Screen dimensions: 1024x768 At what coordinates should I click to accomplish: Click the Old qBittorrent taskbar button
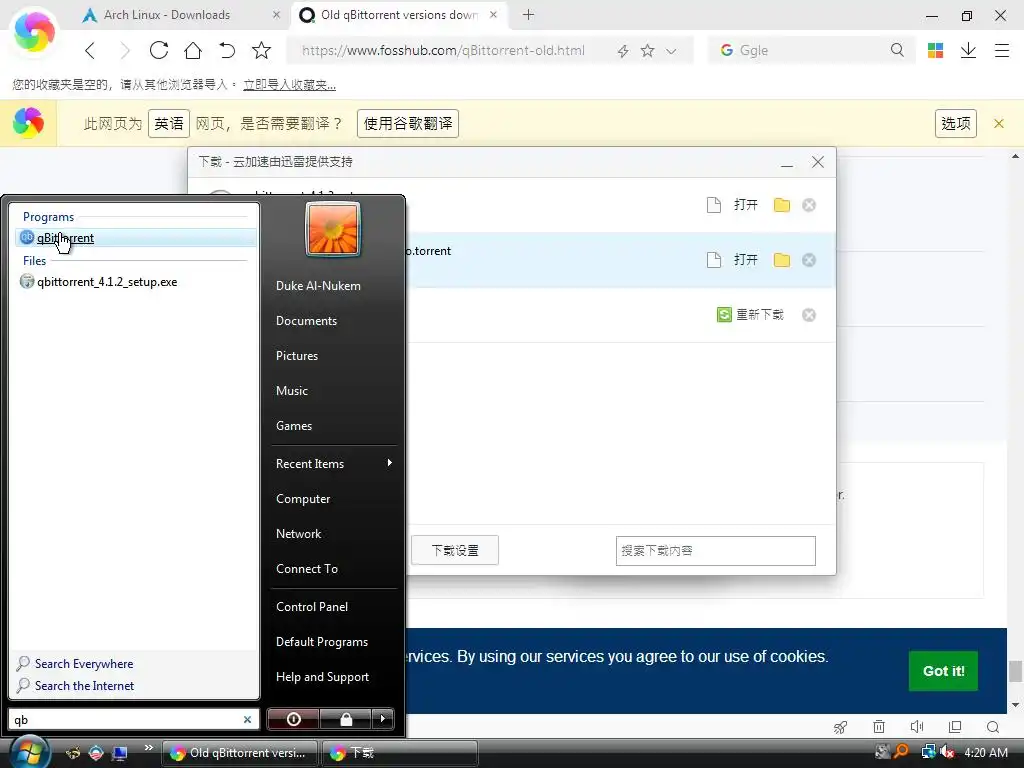tap(240, 753)
